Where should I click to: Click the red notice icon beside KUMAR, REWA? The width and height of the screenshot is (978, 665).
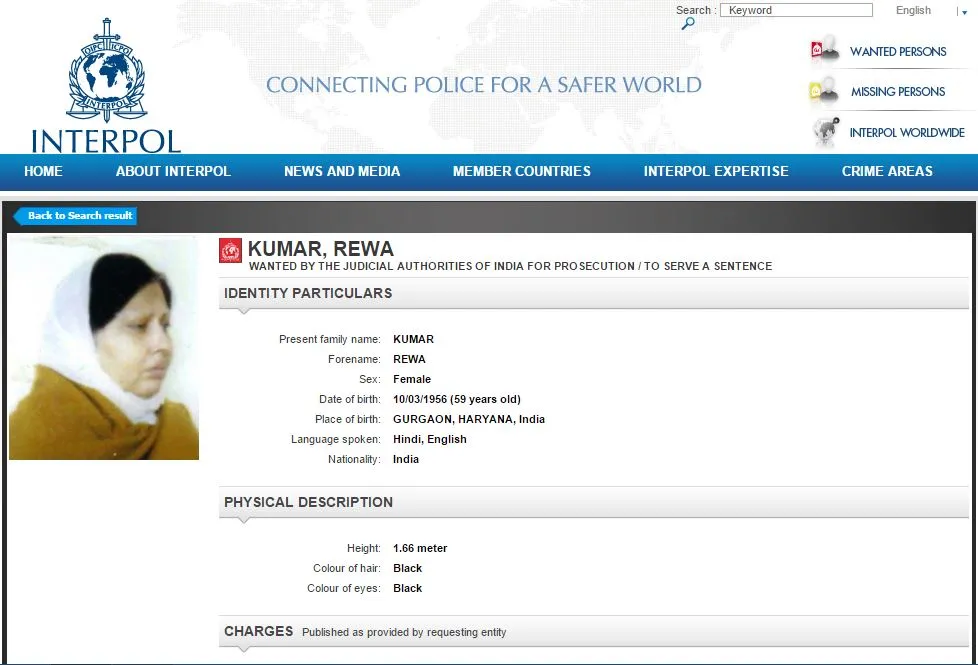230,251
